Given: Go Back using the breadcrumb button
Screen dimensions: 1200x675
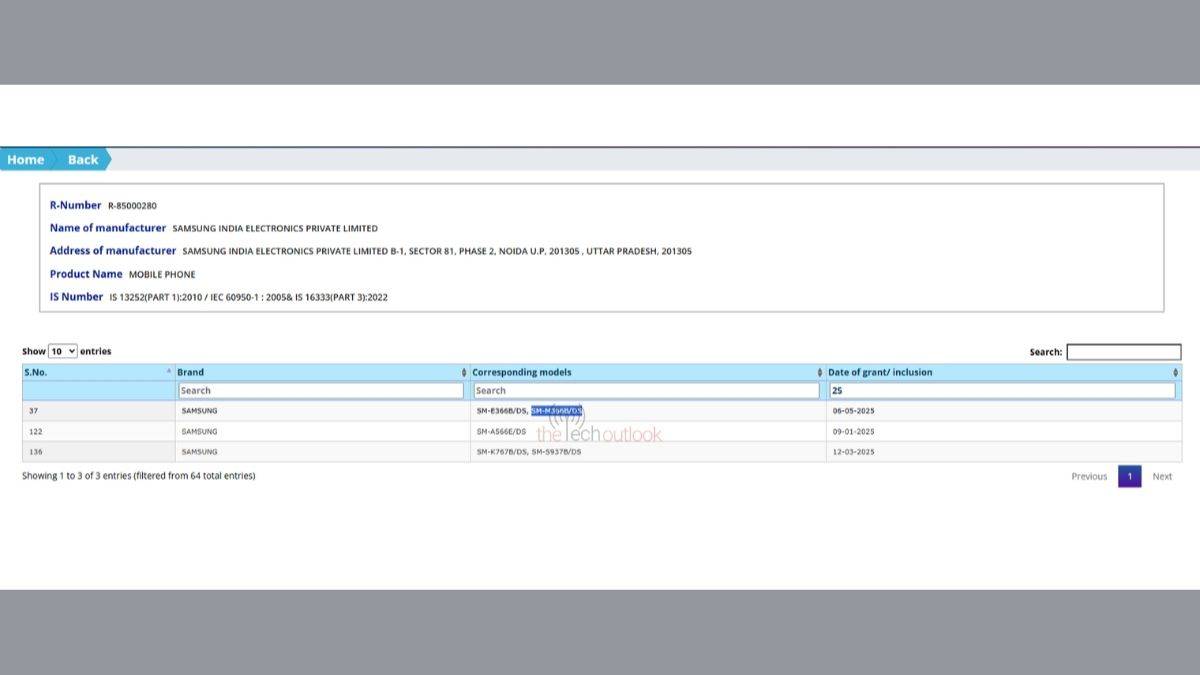Looking at the screenshot, I should [x=83, y=159].
